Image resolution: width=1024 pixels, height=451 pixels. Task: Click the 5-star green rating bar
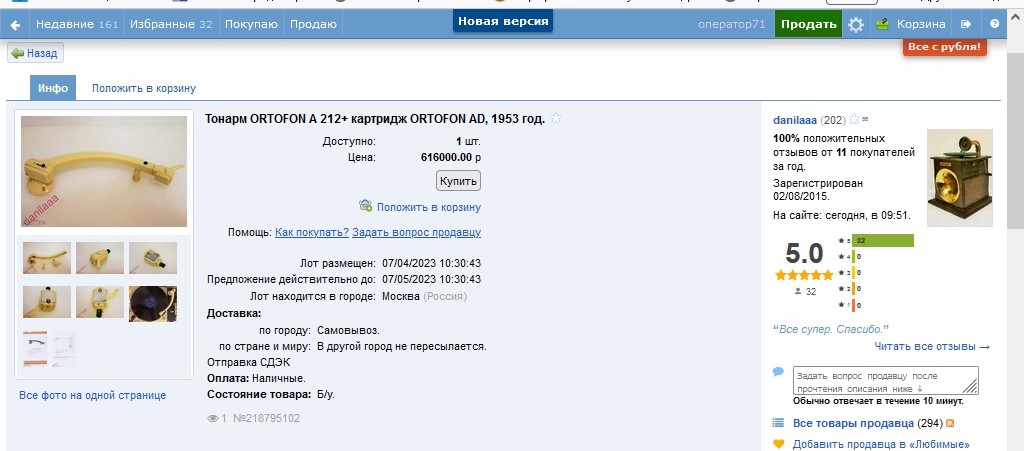883,241
